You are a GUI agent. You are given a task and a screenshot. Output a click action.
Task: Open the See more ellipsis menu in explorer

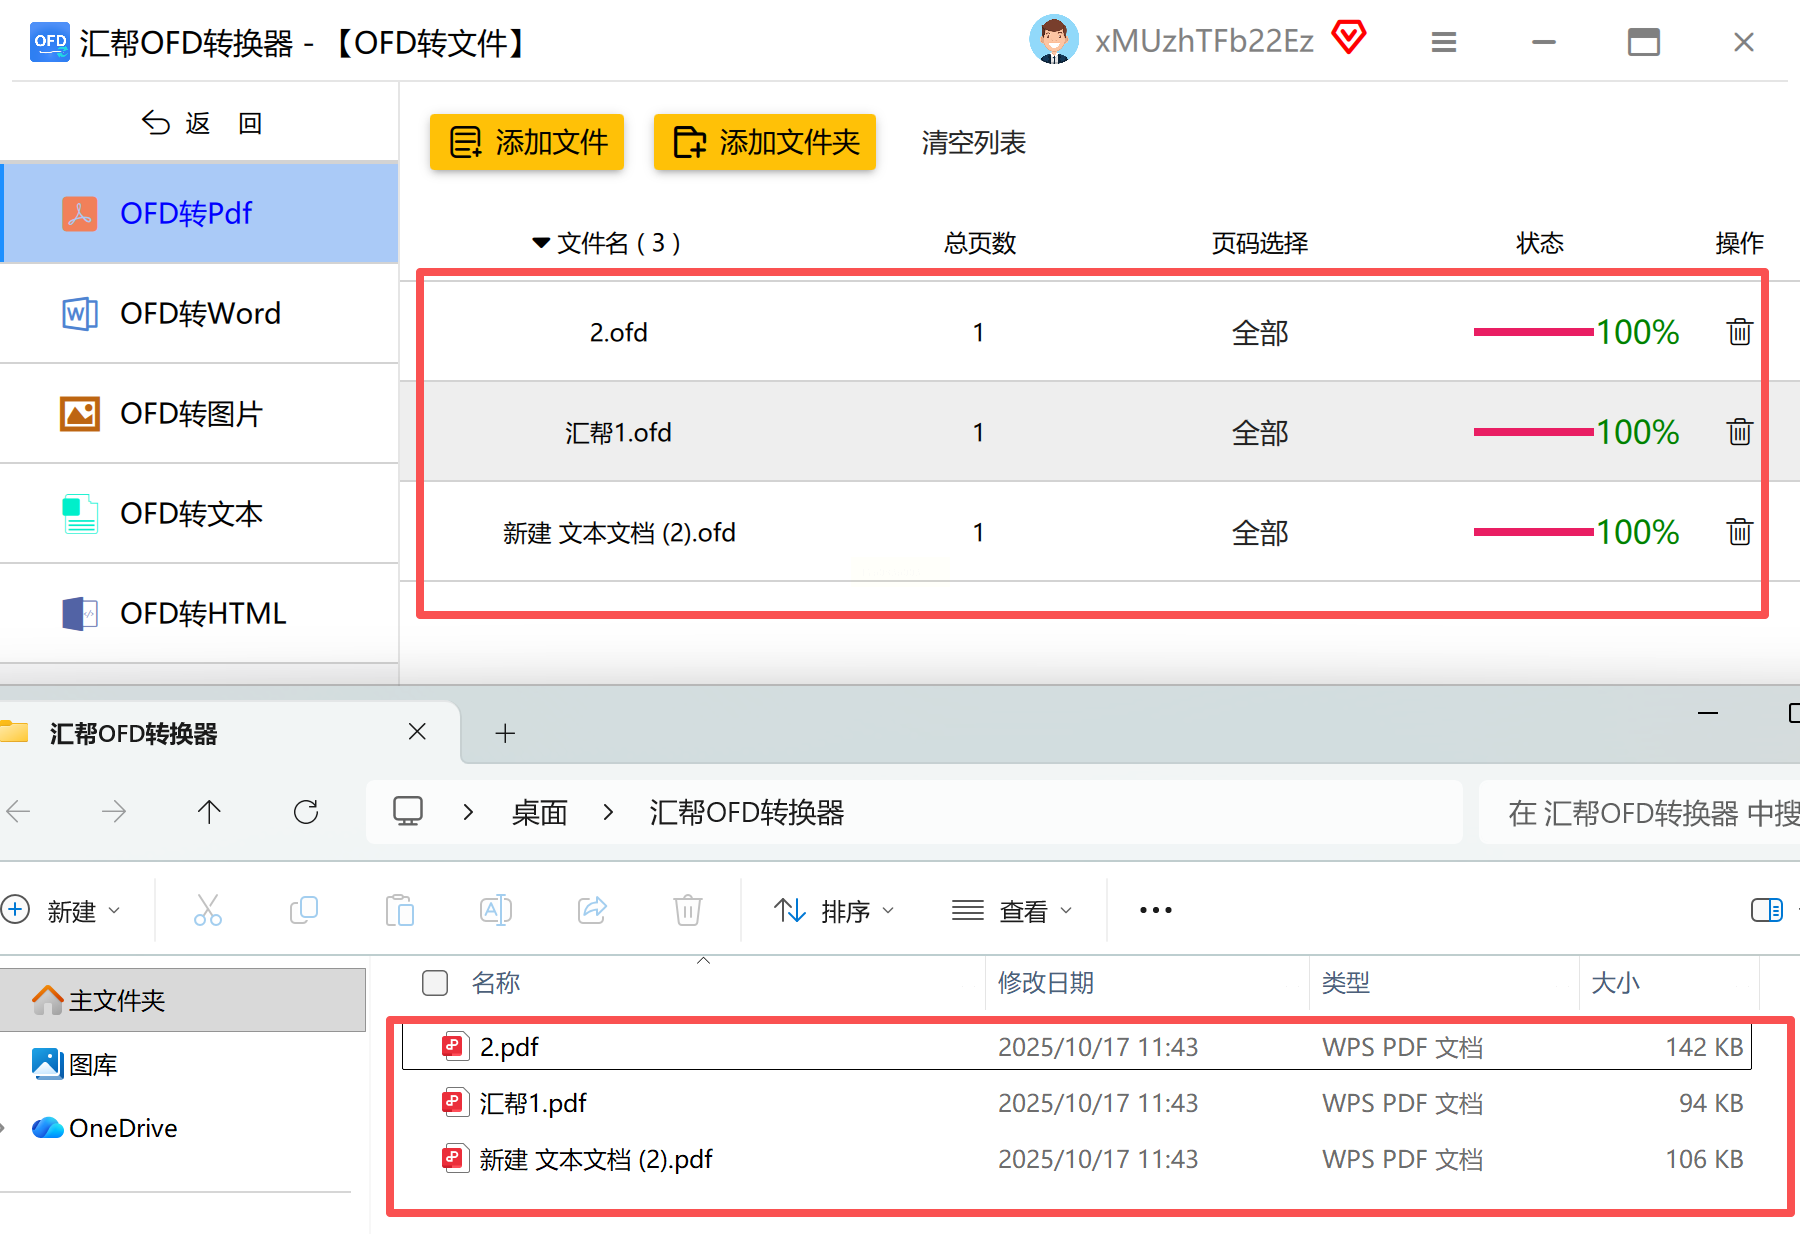[x=1156, y=910]
